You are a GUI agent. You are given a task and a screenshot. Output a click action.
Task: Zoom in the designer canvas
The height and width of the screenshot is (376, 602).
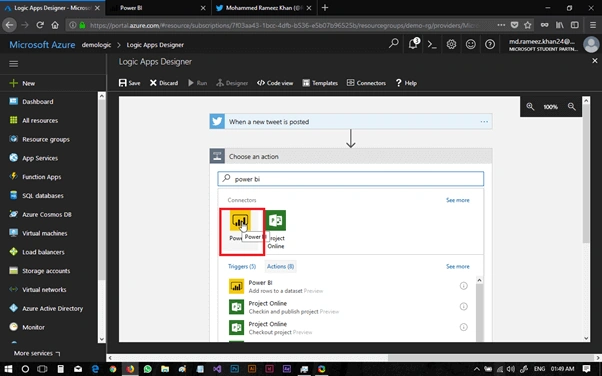coord(530,107)
